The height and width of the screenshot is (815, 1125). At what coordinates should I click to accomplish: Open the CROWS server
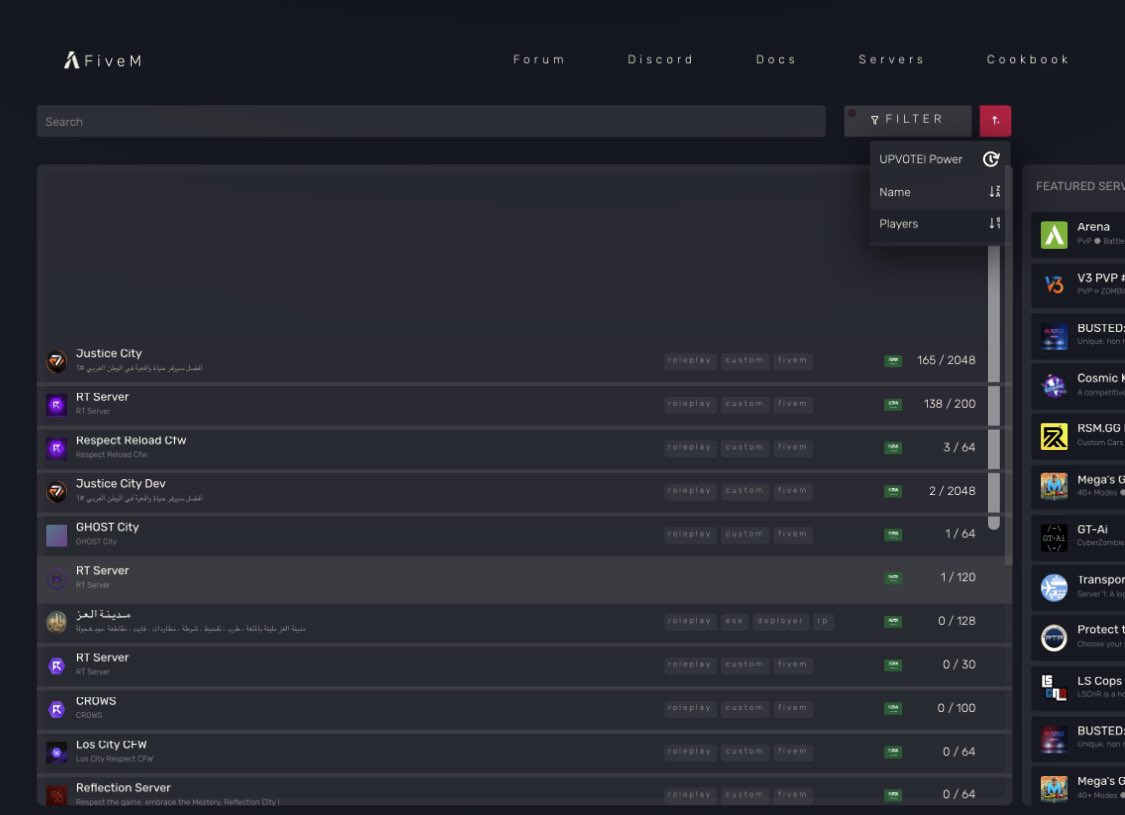[524, 708]
